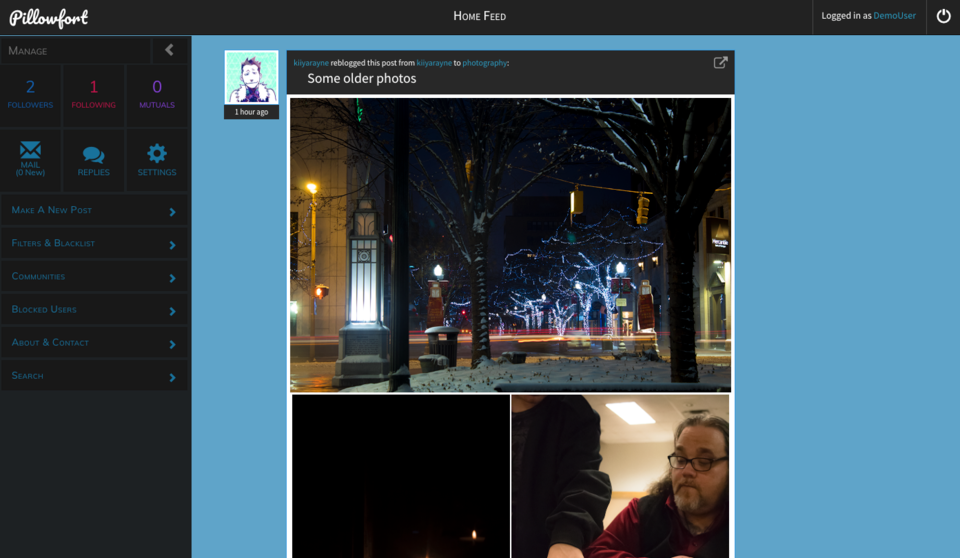
Task: Open the snowy night street photo
Action: tap(510, 244)
